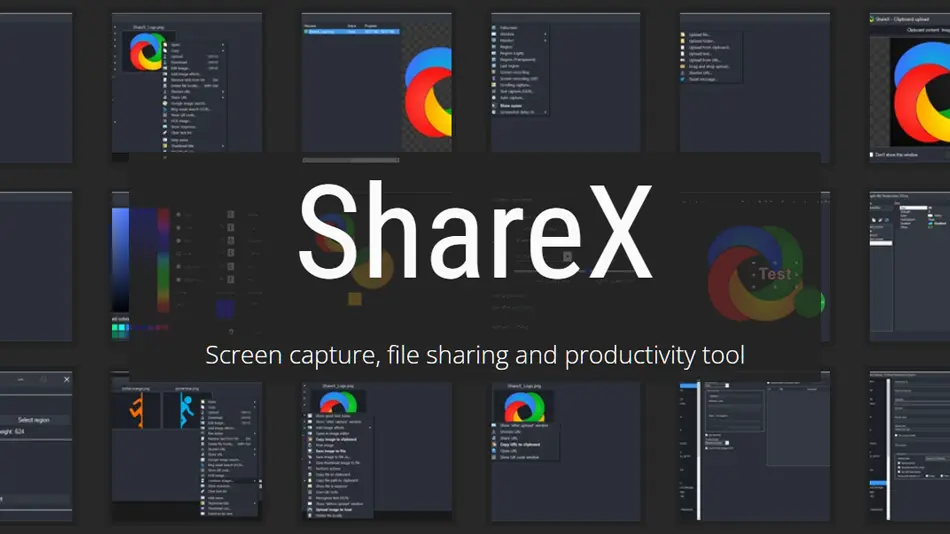The image size is (950, 534).
Task: Select Text capture (OCR) menu entry
Action: click(517, 92)
